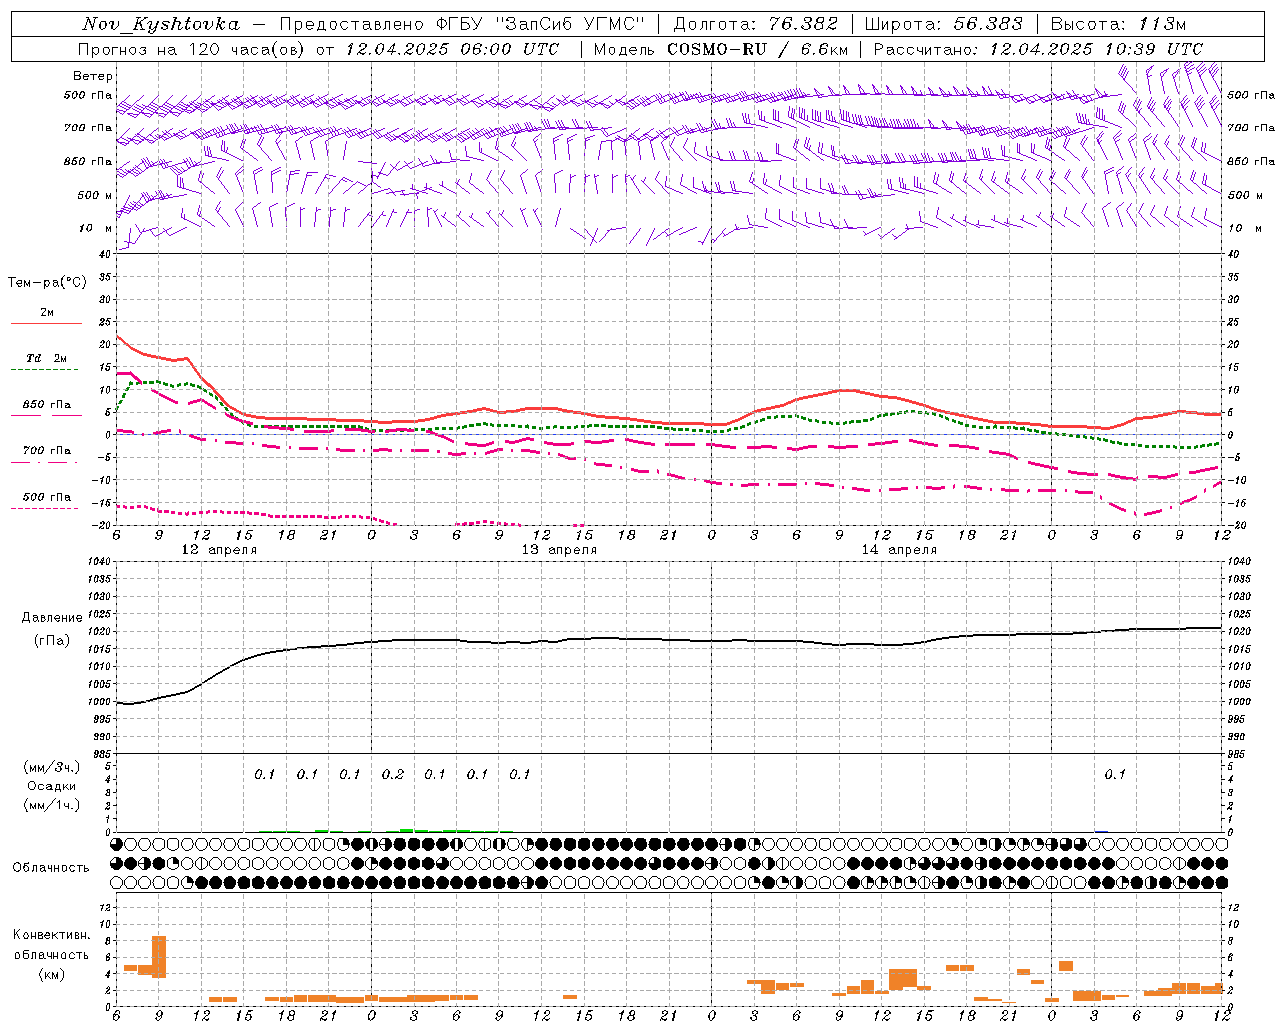Click the 500 гПа temperature legend label

coord(47,497)
